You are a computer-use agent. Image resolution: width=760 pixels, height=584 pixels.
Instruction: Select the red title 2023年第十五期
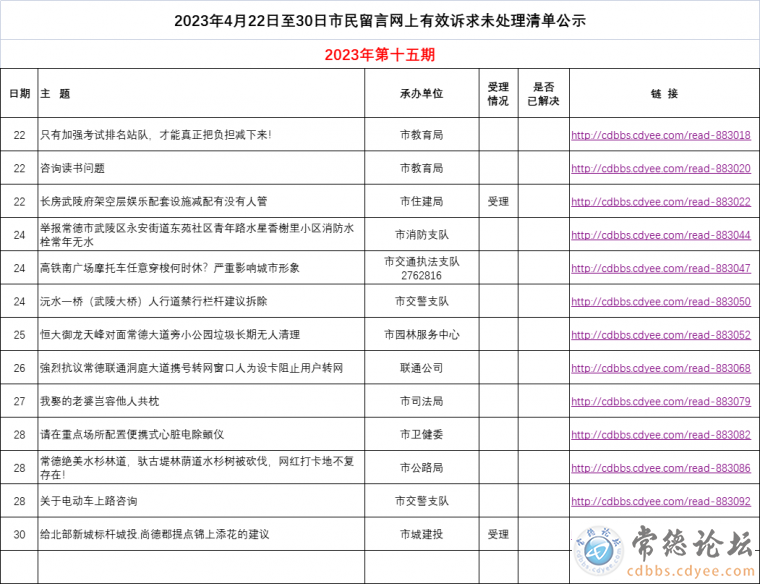click(x=380, y=55)
